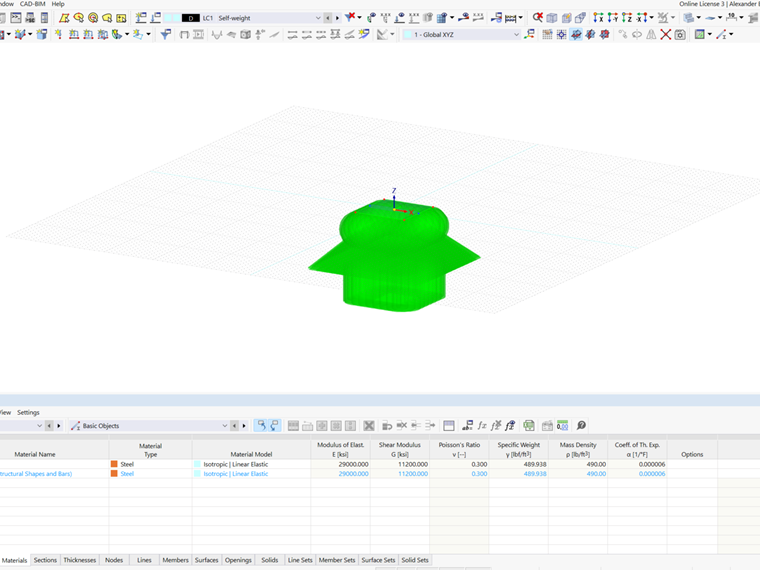Click the Excel export icon in table toolbar

tap(529, 426)
